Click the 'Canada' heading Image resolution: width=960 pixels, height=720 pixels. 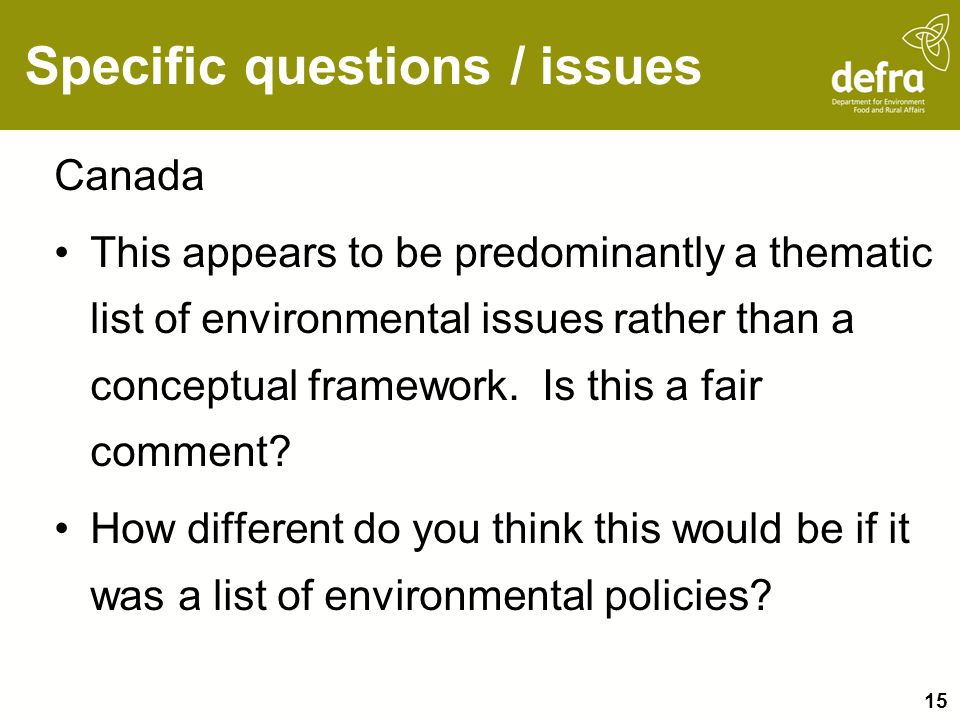click(x=129, y=176)
